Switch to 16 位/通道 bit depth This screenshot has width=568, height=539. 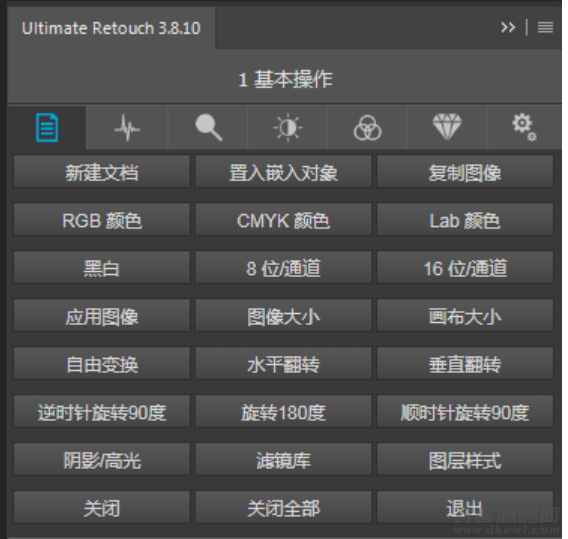[x=465, y=268]
